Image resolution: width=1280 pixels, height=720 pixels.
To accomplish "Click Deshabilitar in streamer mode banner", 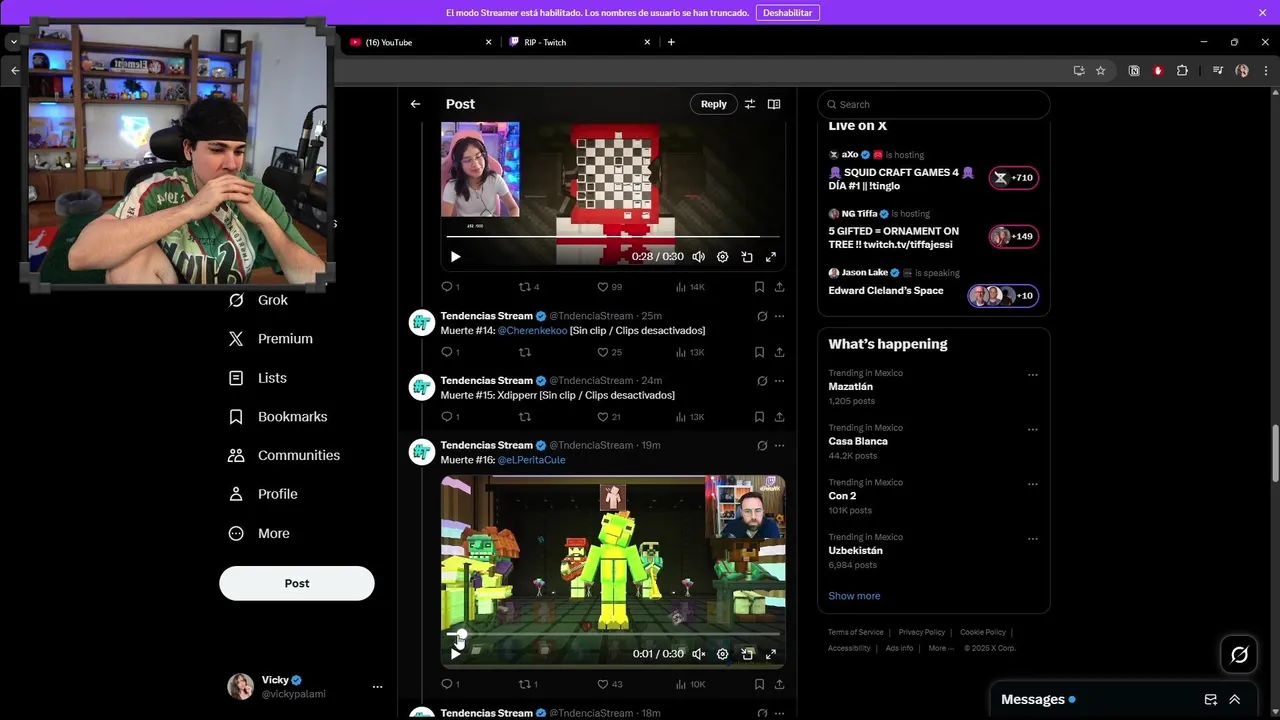I will click(x=788, y=13).
